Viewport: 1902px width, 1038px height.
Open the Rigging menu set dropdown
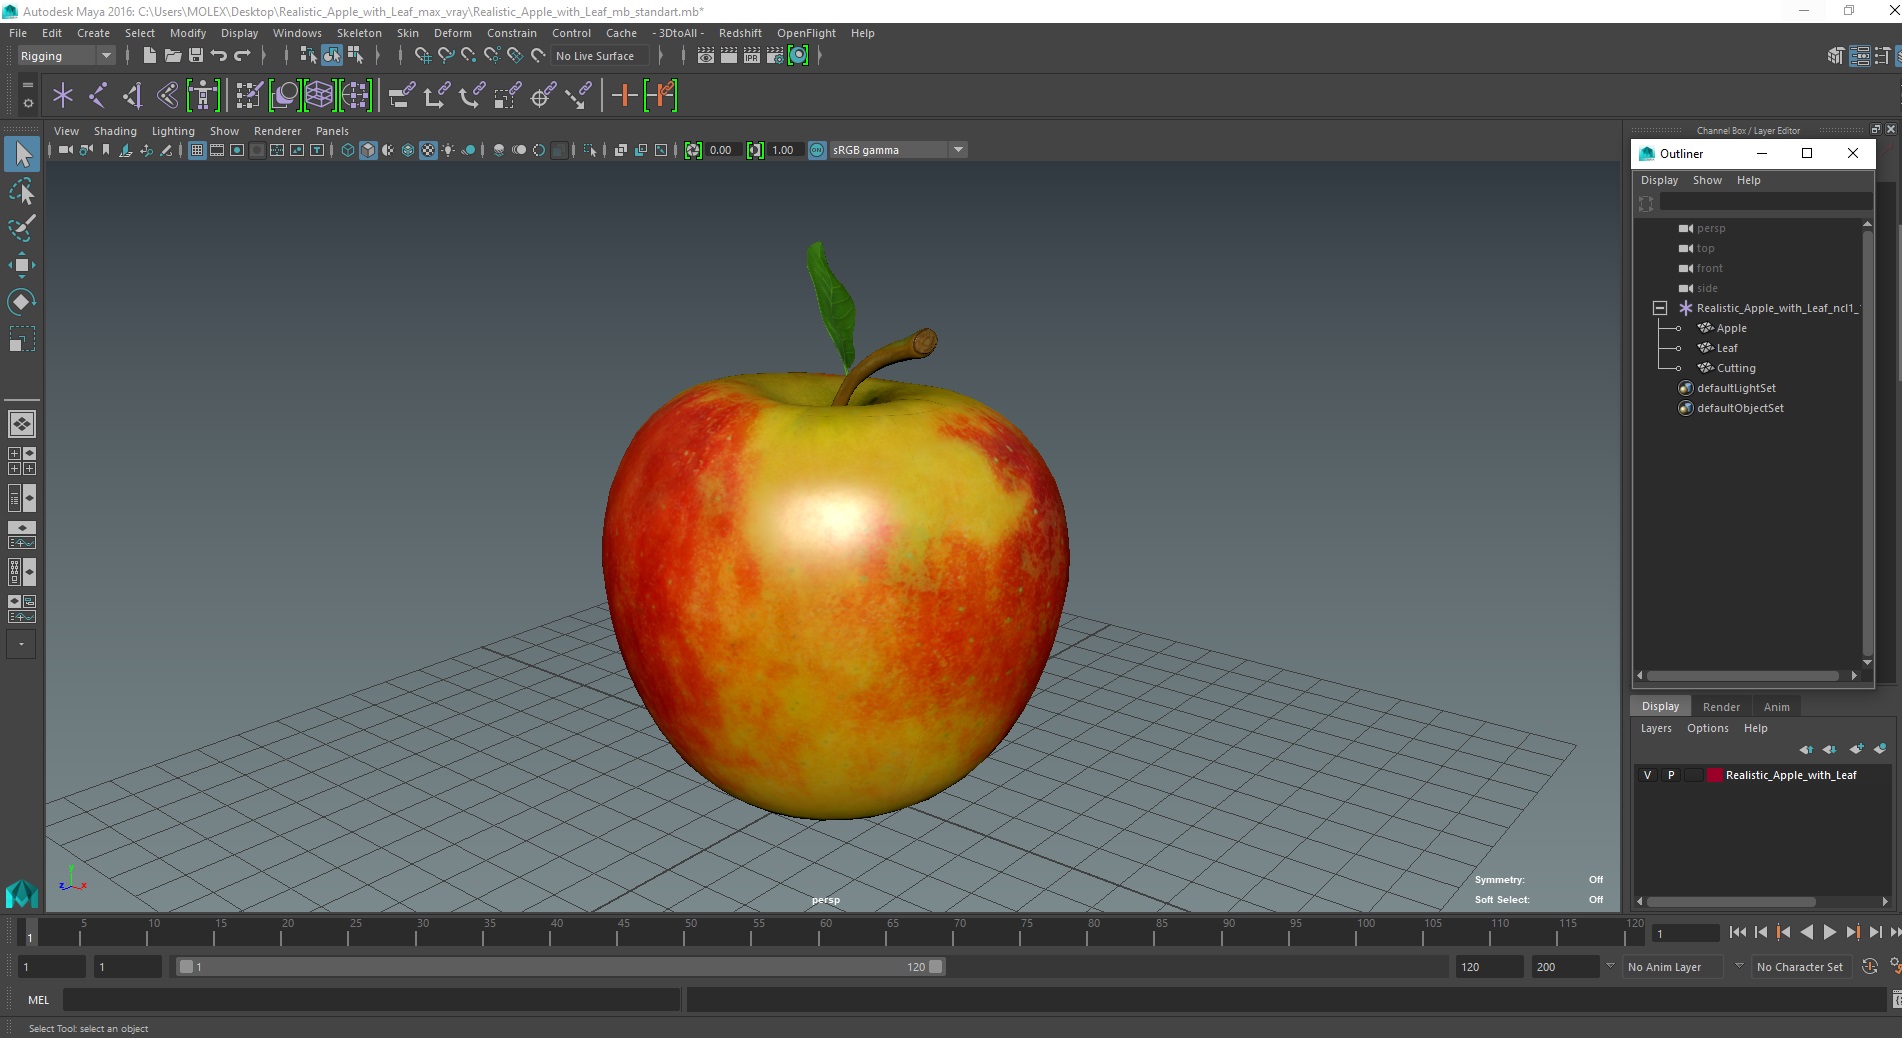(66, 56)
